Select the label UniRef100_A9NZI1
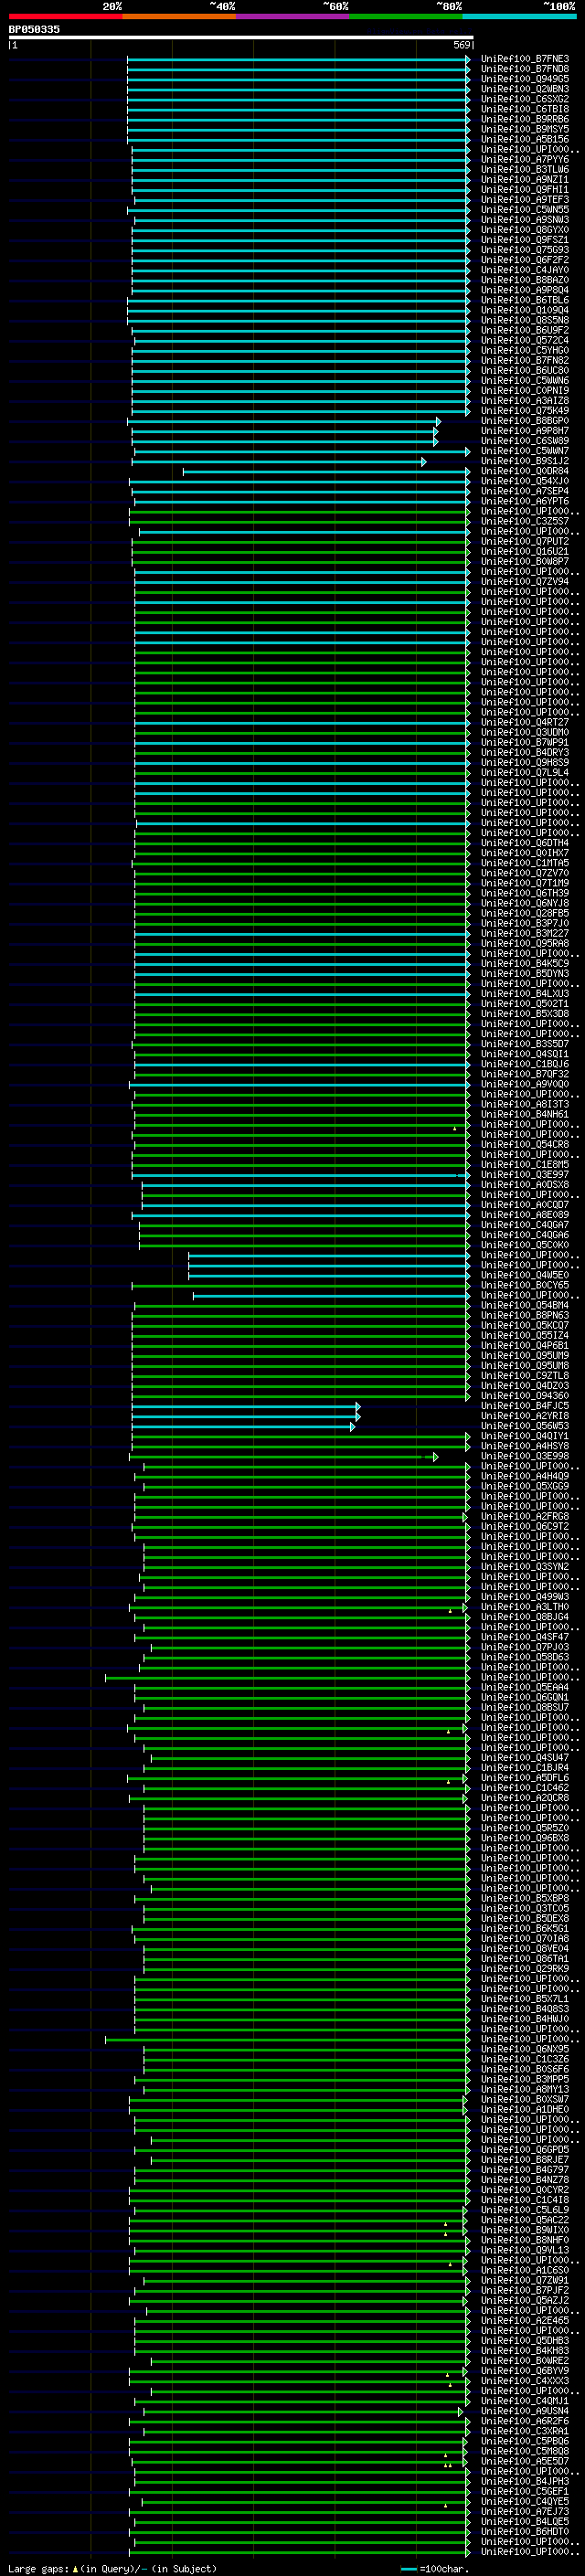 coord(525,180)
